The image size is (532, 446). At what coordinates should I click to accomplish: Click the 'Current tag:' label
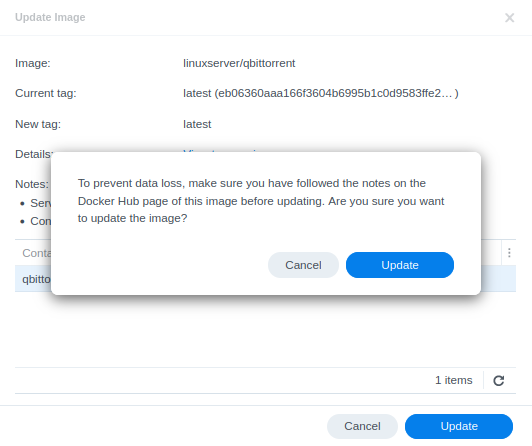coord(46,93)
